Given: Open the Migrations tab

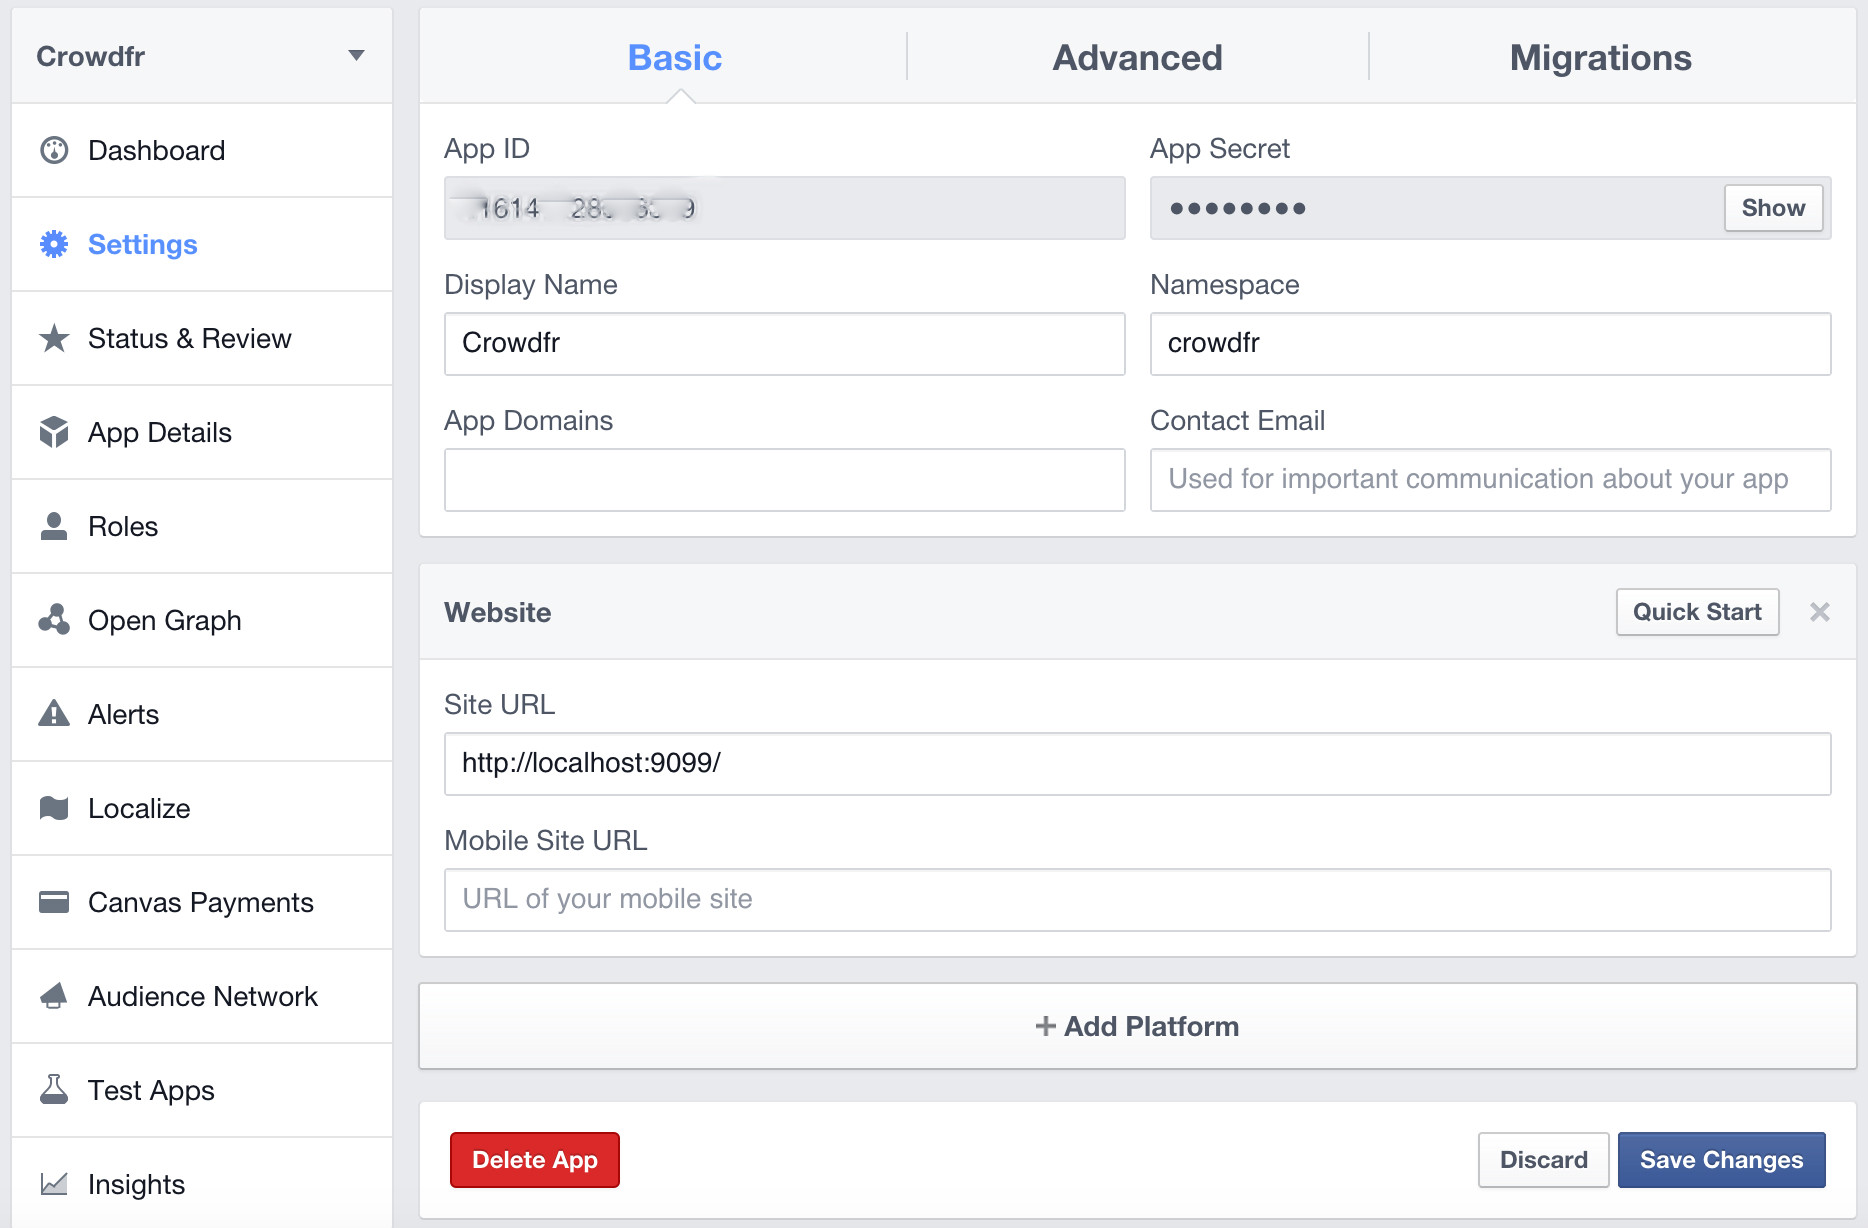Looking at the screenshot, I should [1600, 58].
